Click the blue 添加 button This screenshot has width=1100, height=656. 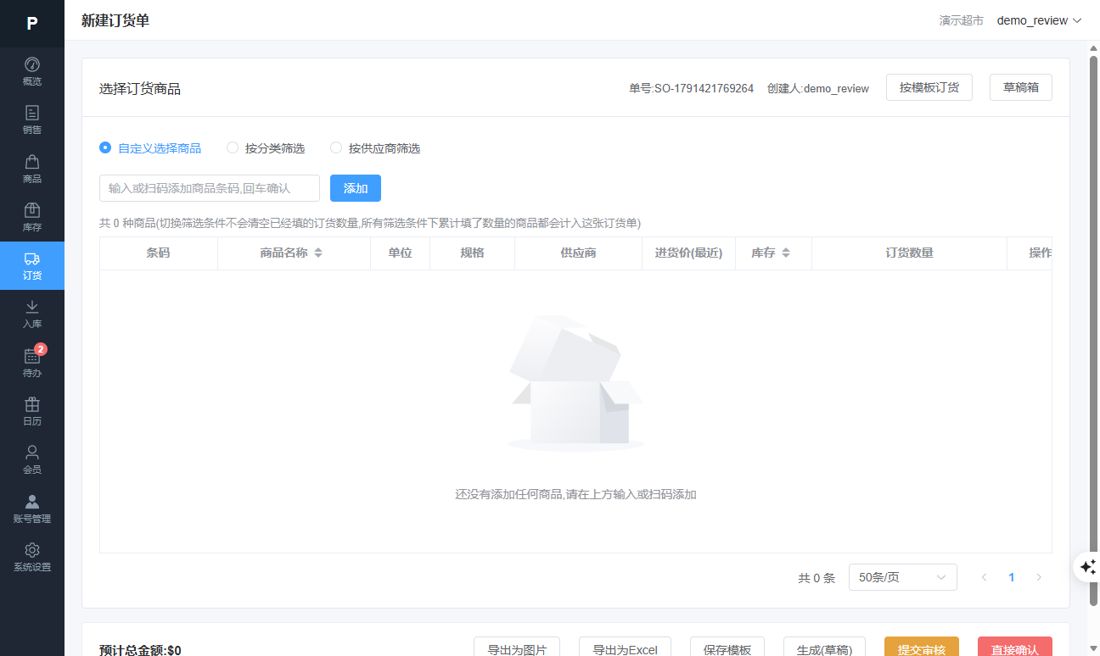pyautogui.click(x=356, y=188)
